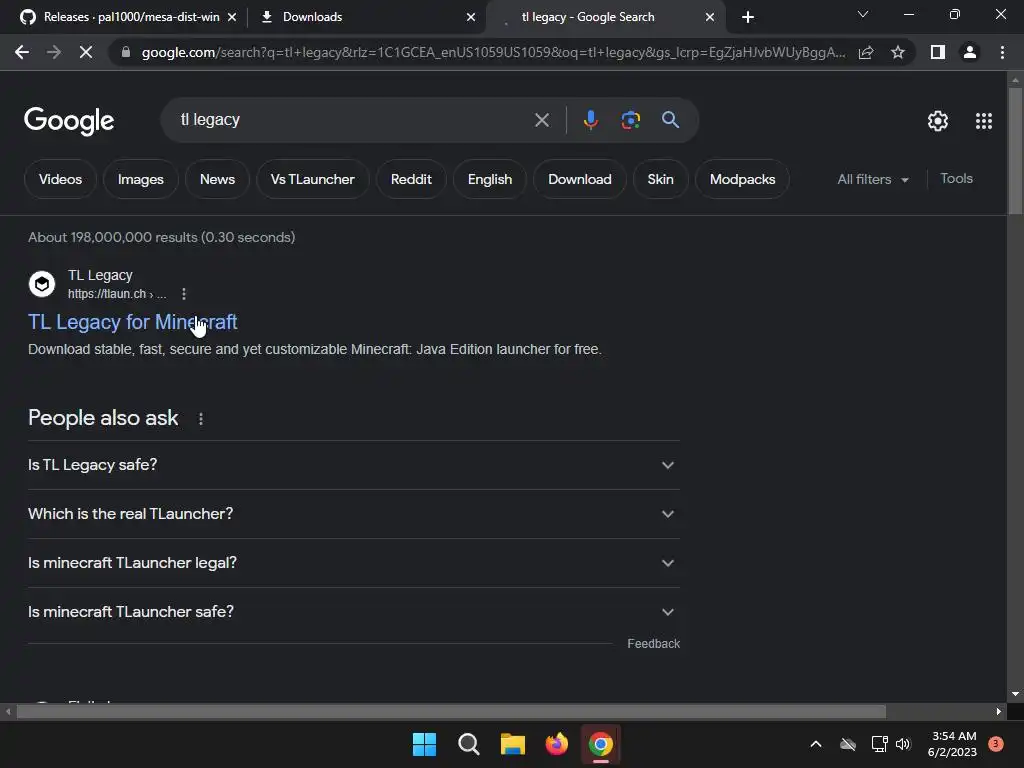Start voice search with microphone icon
Viewport: 1024px width, 768px height.
click(590, 120)
